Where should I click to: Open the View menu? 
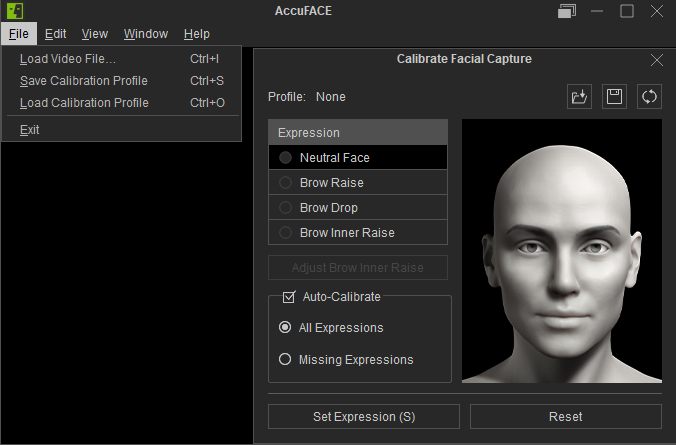click(95, 34)
